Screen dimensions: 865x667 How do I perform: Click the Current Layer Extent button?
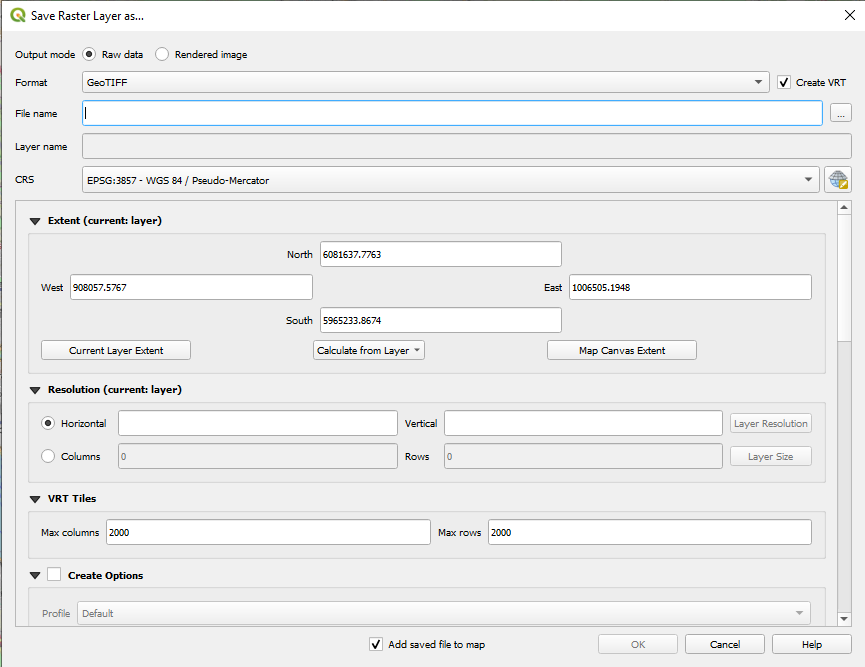coord(115,350)
